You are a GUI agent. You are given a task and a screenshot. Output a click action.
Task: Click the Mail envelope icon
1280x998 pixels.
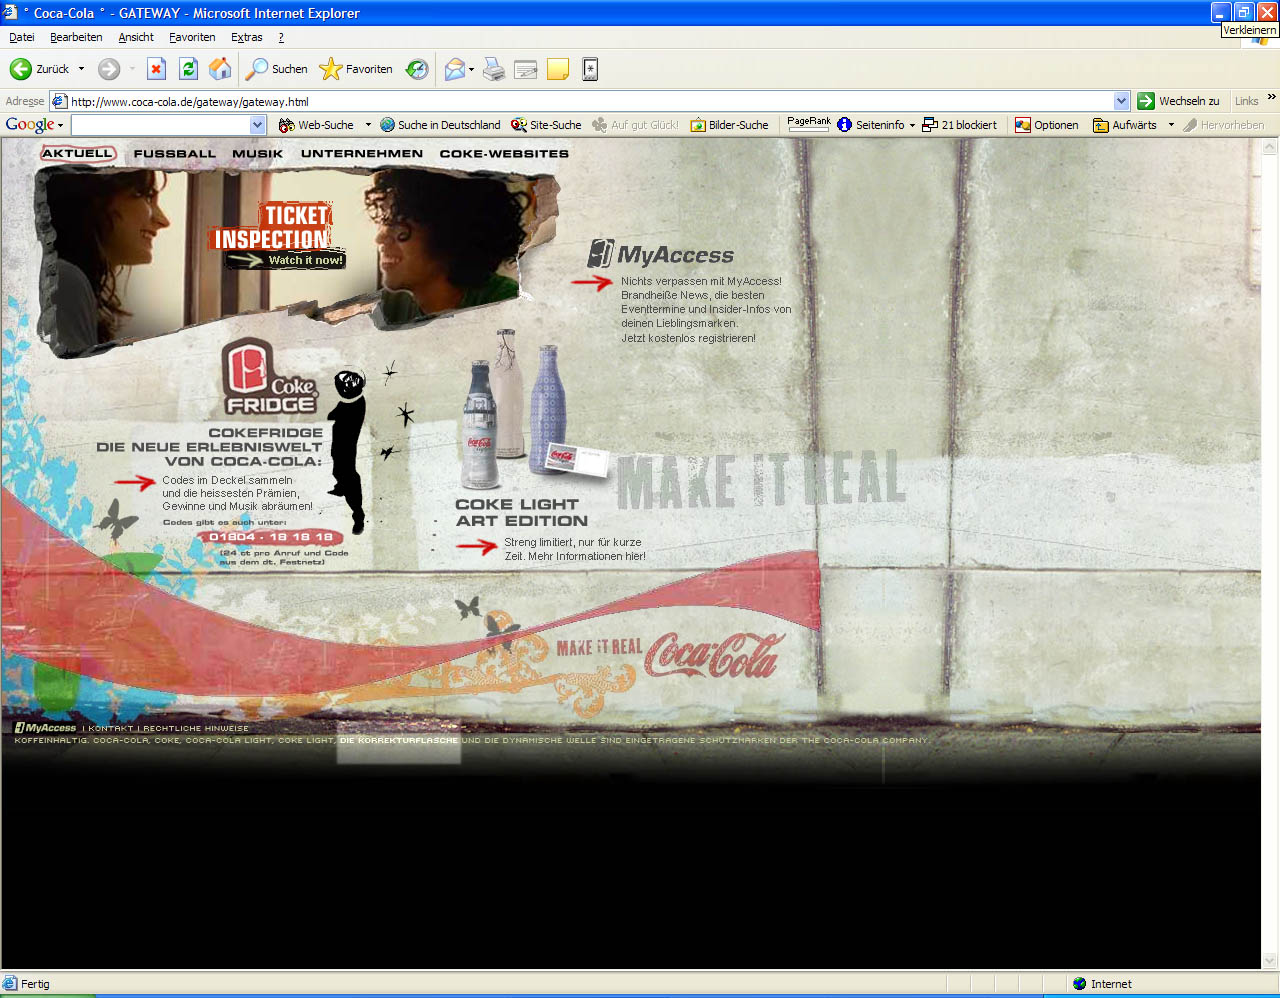pyautogui.click(x=455, y=69)
